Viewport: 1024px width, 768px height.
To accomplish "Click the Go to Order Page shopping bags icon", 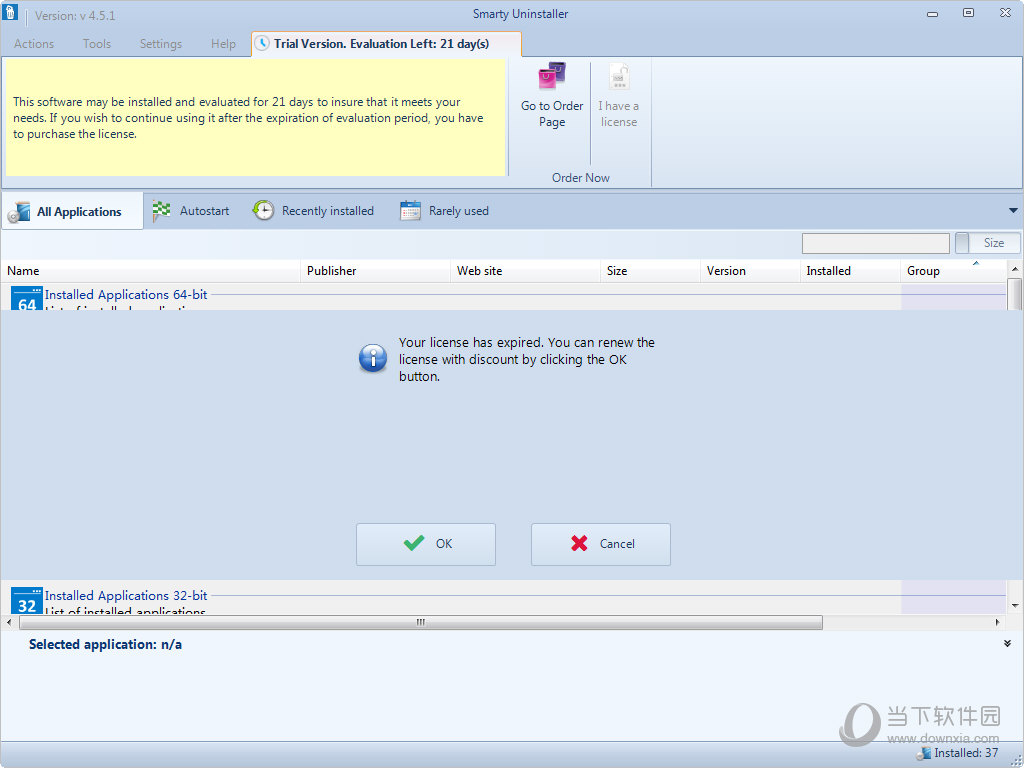I will coord(552,76).
